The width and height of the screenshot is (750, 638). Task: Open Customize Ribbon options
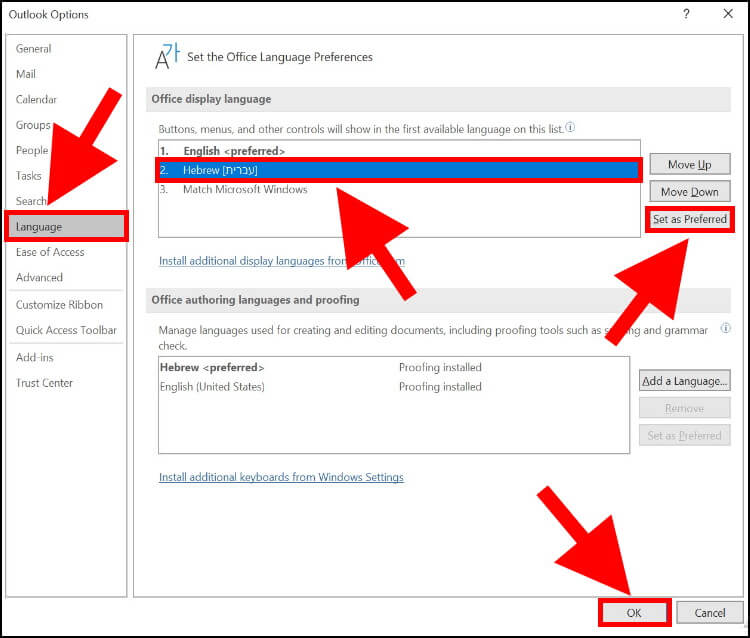coord(59,305)
